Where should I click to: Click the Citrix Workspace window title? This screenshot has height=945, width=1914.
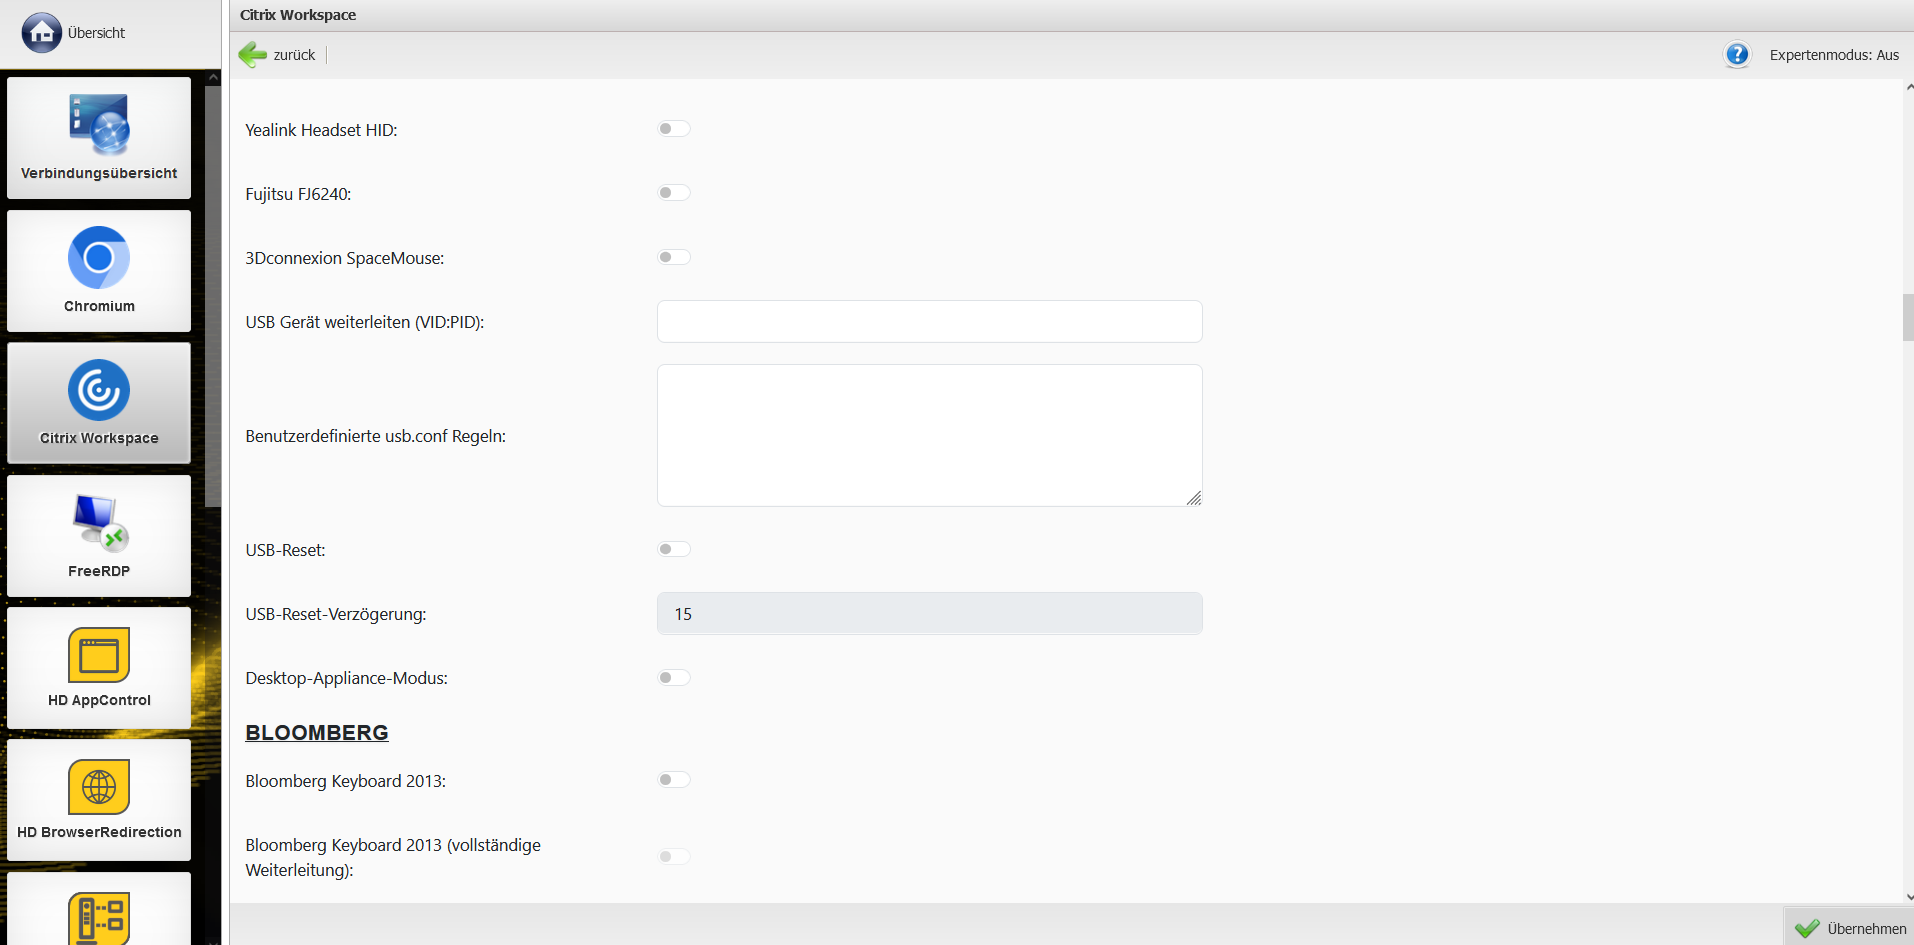pos(298,15)
